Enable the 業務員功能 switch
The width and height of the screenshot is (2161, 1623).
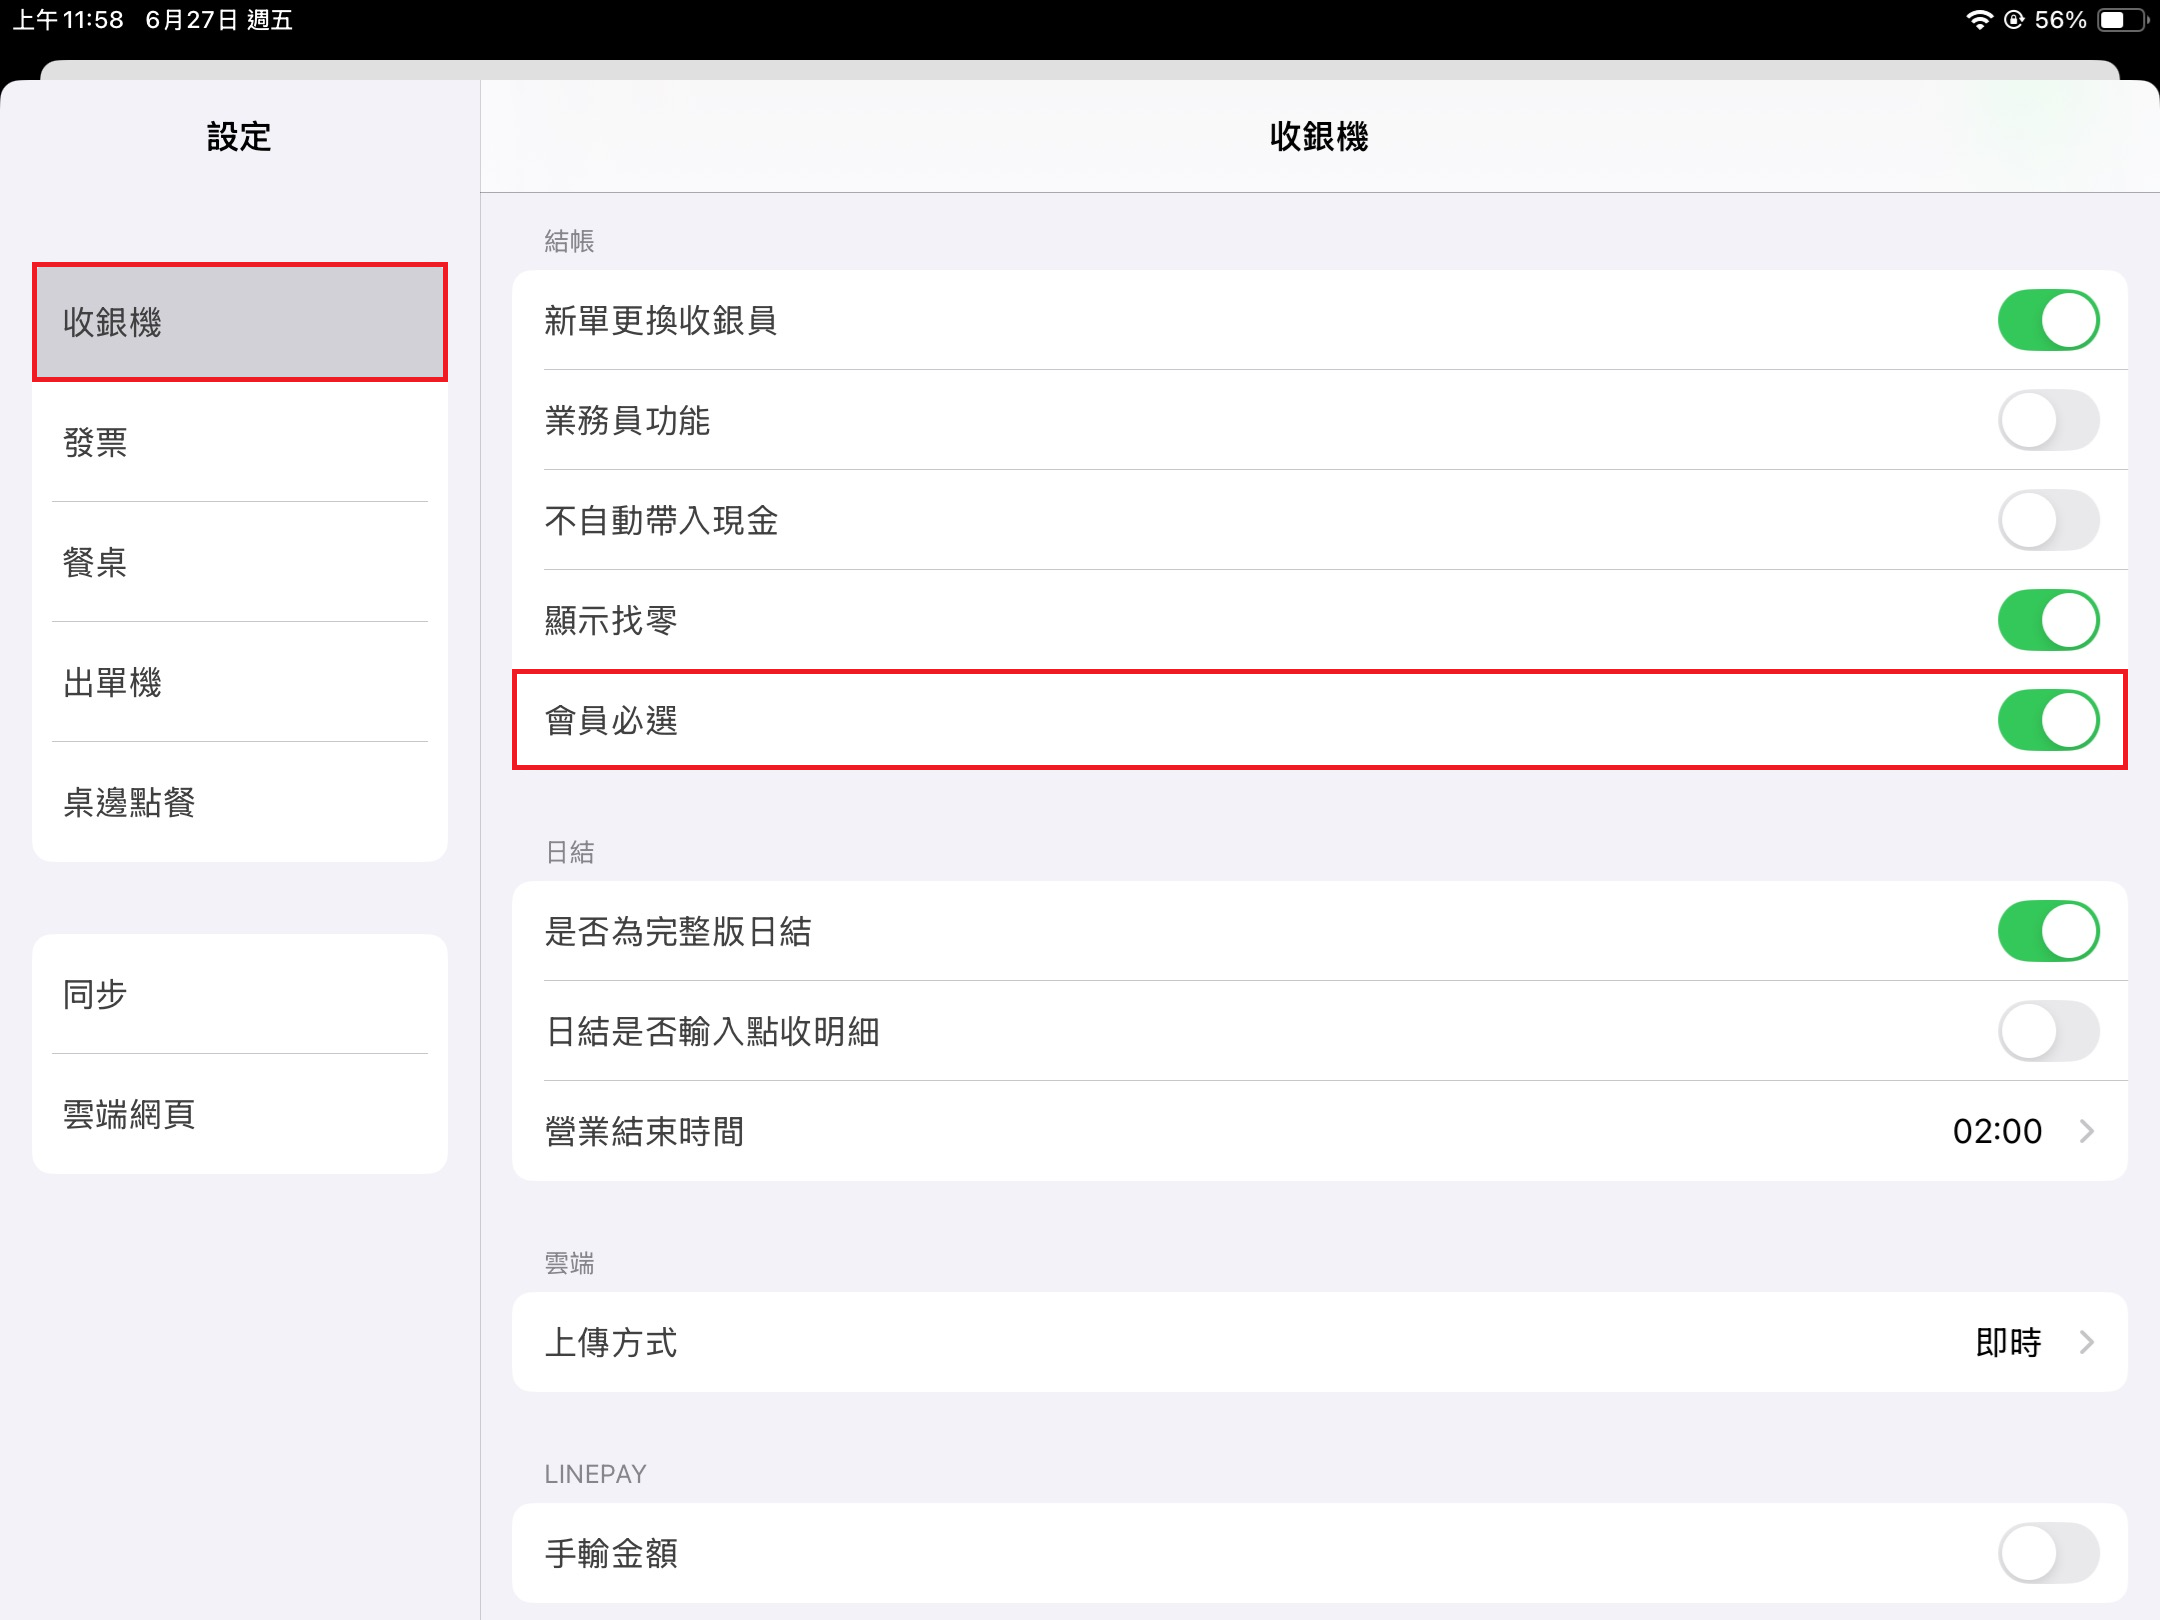[2047, 420]
